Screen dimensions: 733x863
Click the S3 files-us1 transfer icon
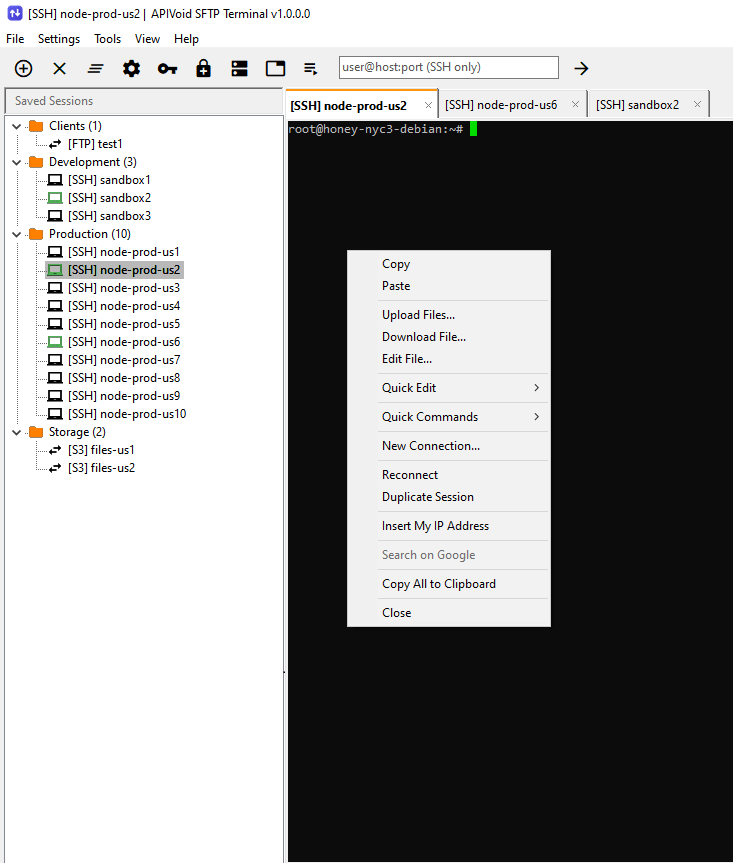coord(55,450)
